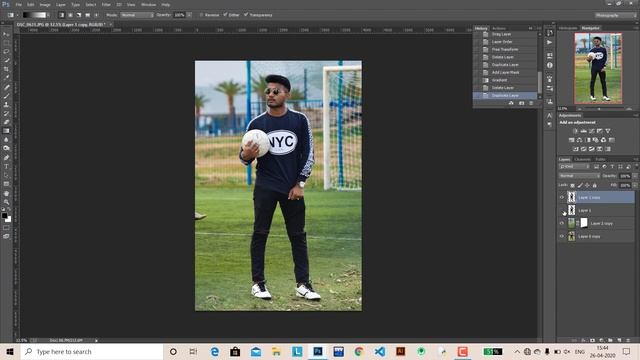Click the Navigator image thumbnail
The height and width of the screenshot is (360, 640).
point(598,68)
